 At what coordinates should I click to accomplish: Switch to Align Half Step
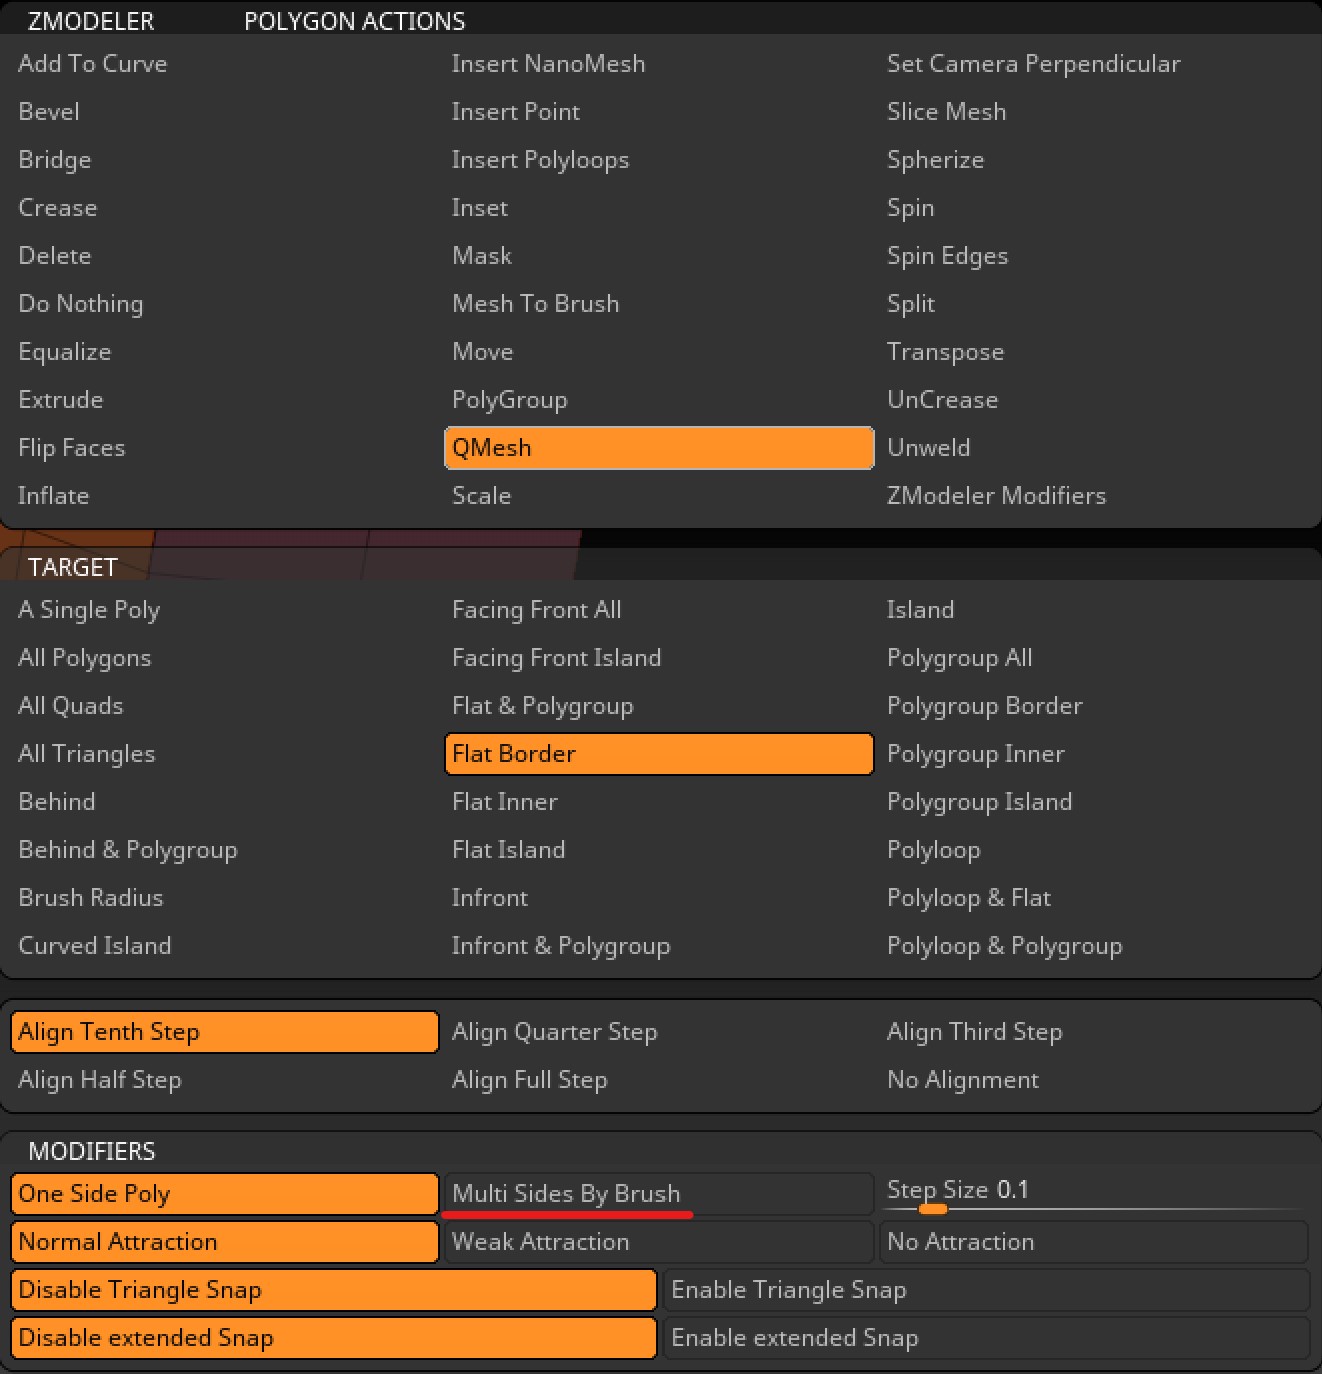(100, 1079)
